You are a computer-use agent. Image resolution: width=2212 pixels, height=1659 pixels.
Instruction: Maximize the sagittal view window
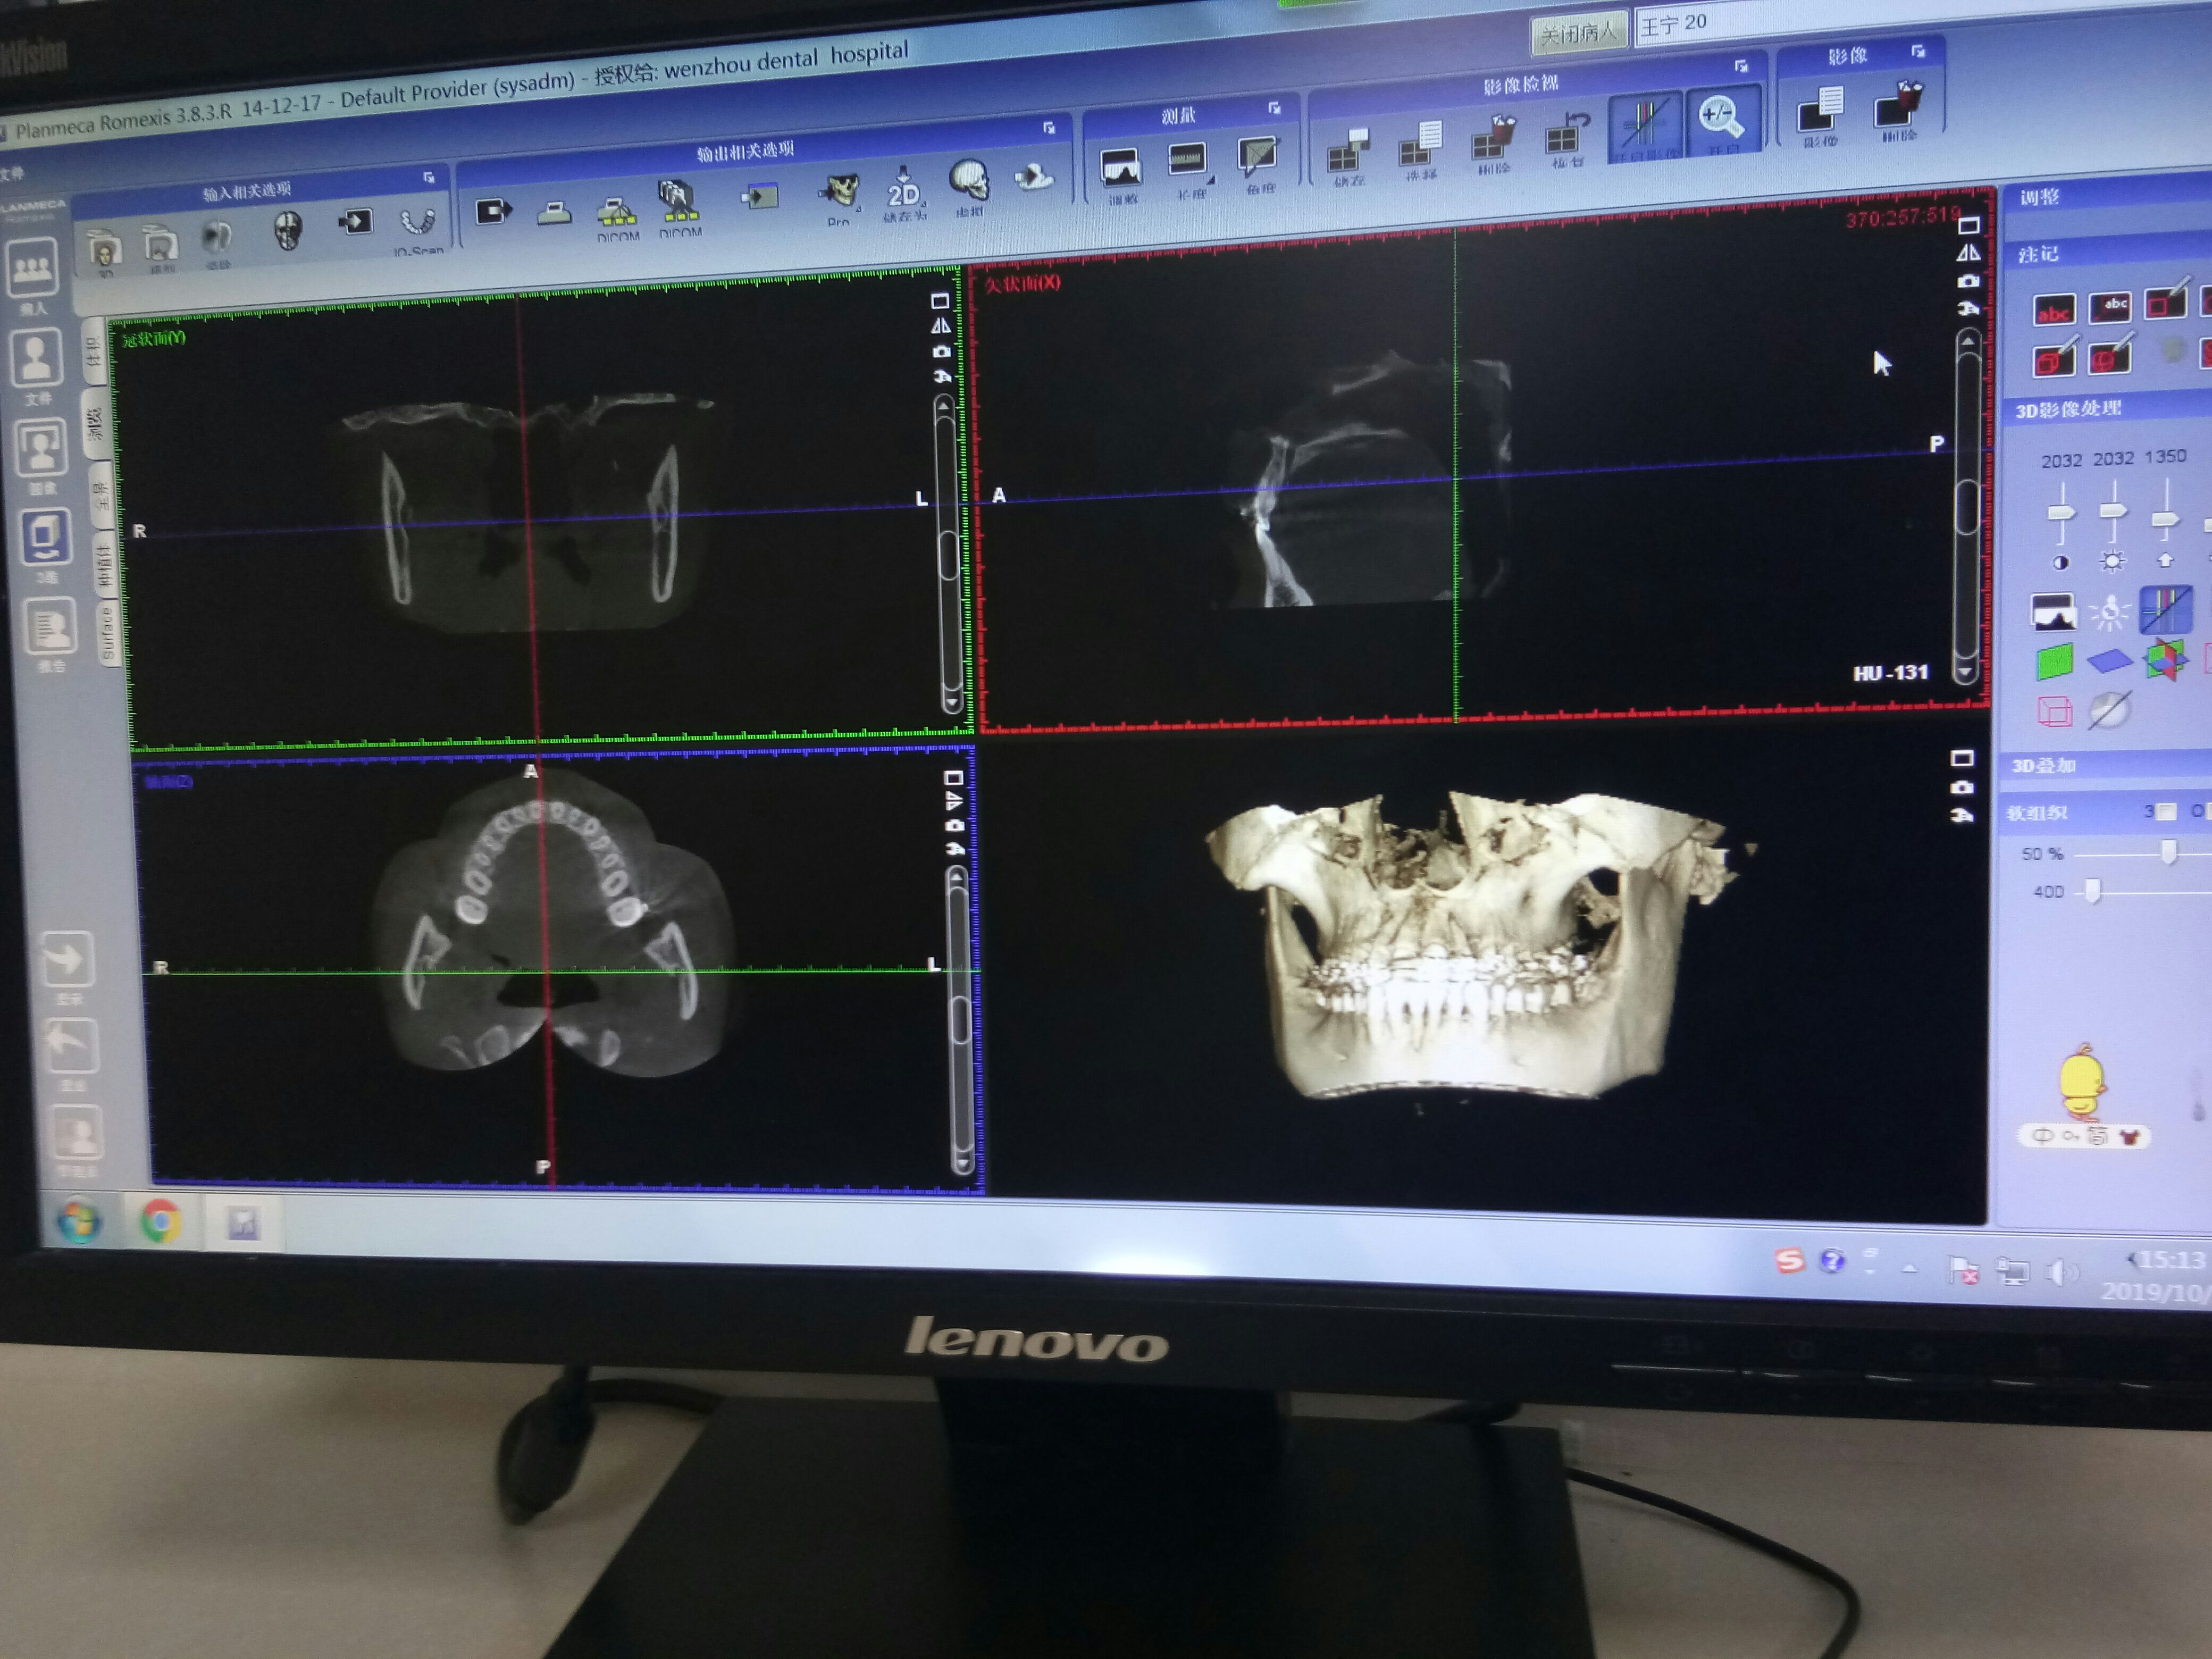(x=1968, y=225)
